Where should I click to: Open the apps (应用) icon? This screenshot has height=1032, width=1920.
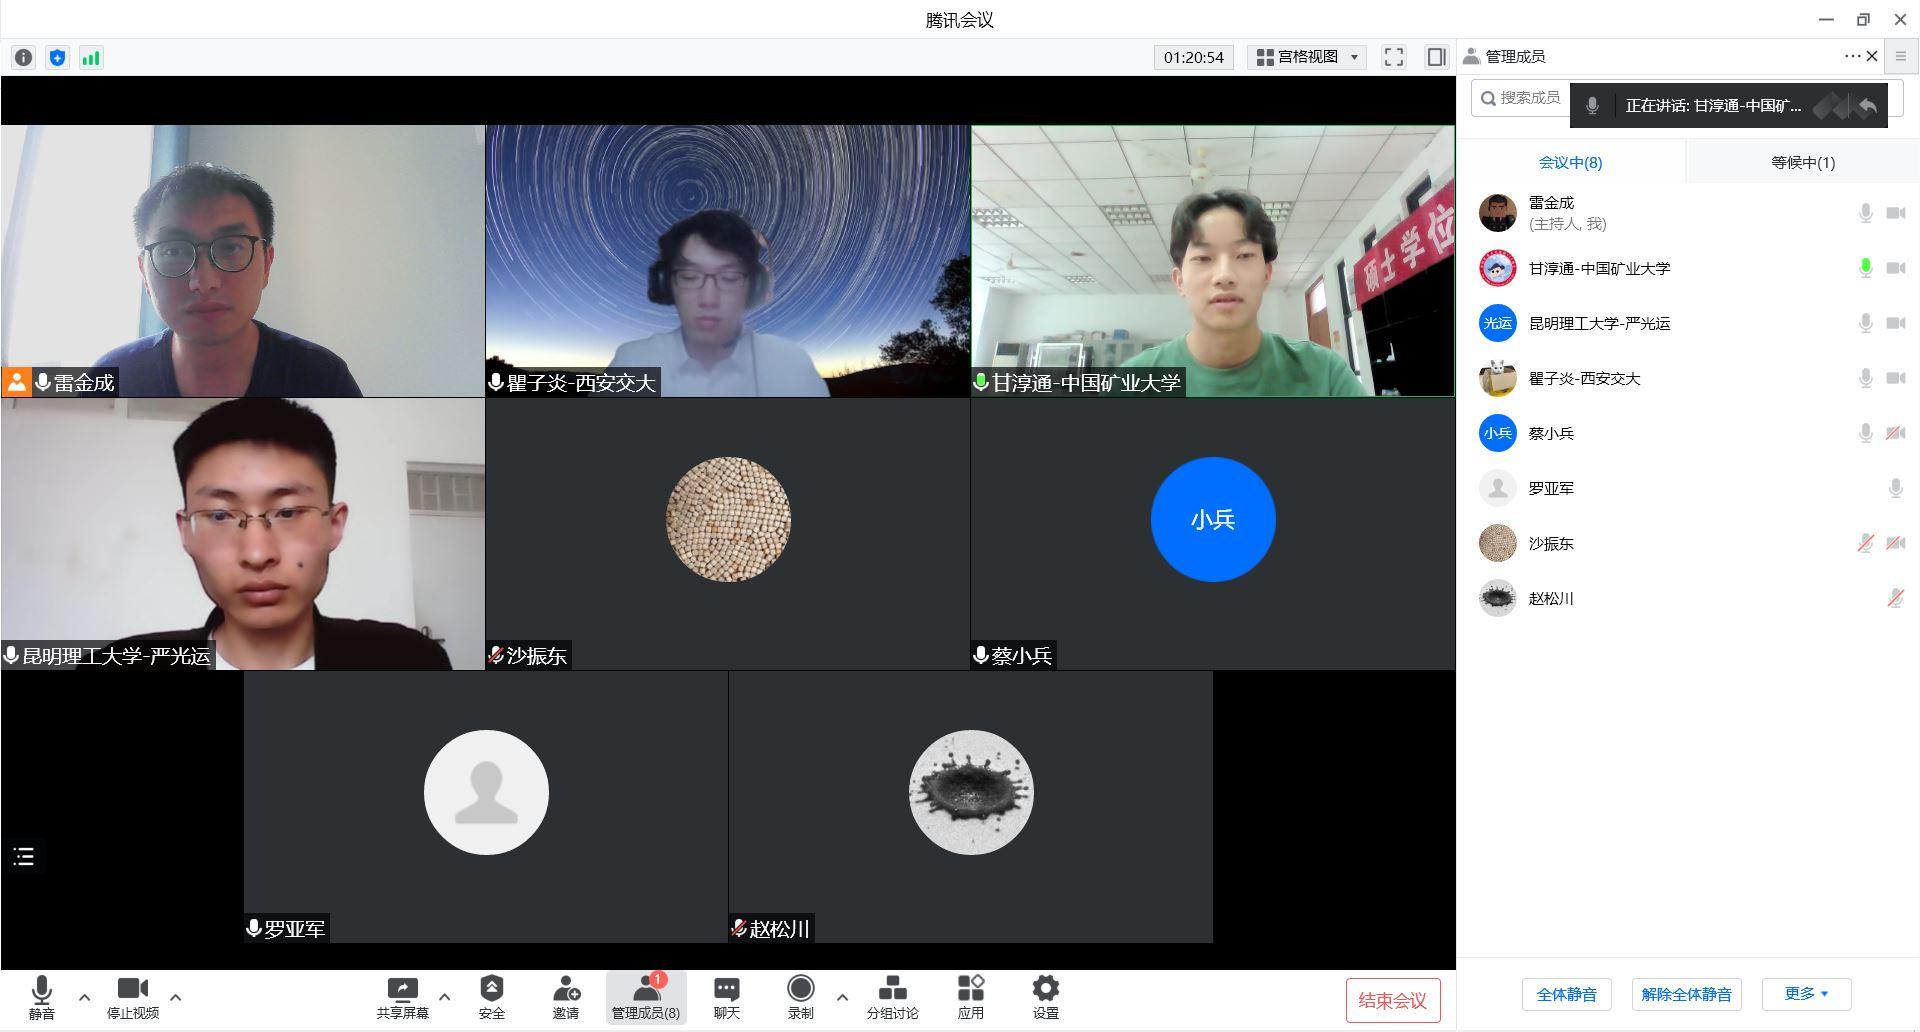point(970,990)
